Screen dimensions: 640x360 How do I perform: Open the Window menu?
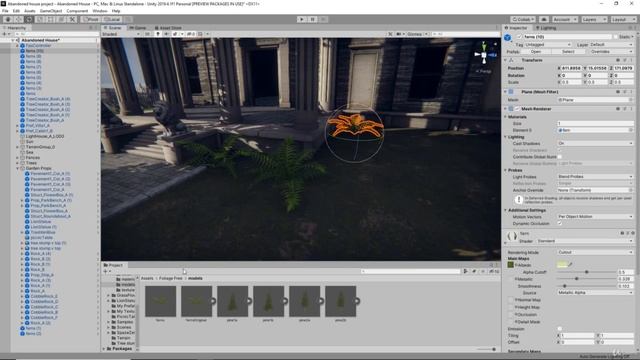click(100, 11)
